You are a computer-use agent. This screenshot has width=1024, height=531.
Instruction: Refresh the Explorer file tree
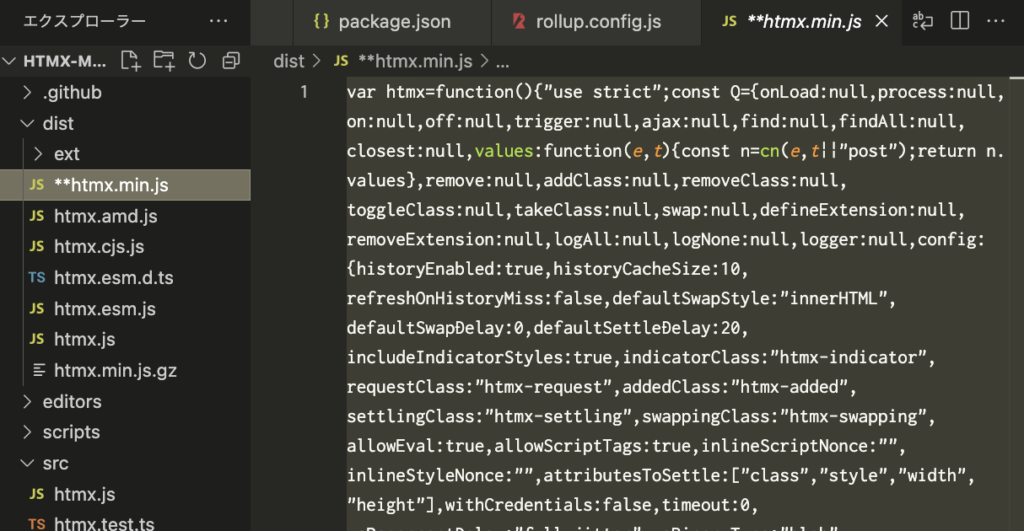tap(196, 61)
